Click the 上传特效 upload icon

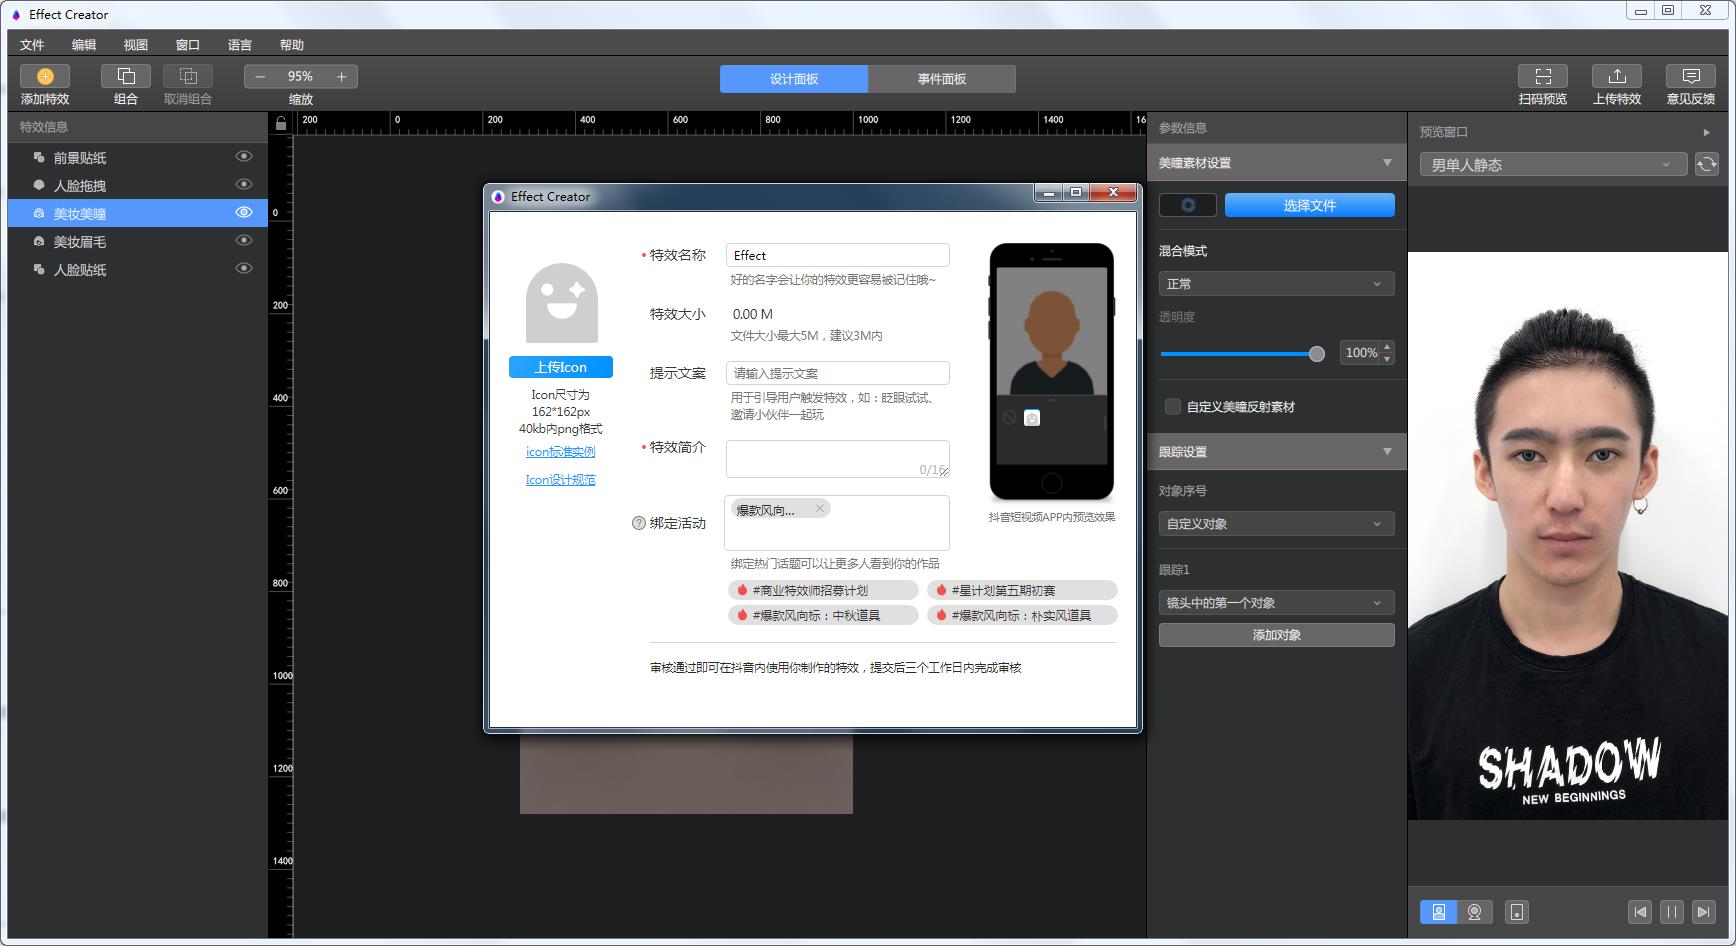(1617, 75)
